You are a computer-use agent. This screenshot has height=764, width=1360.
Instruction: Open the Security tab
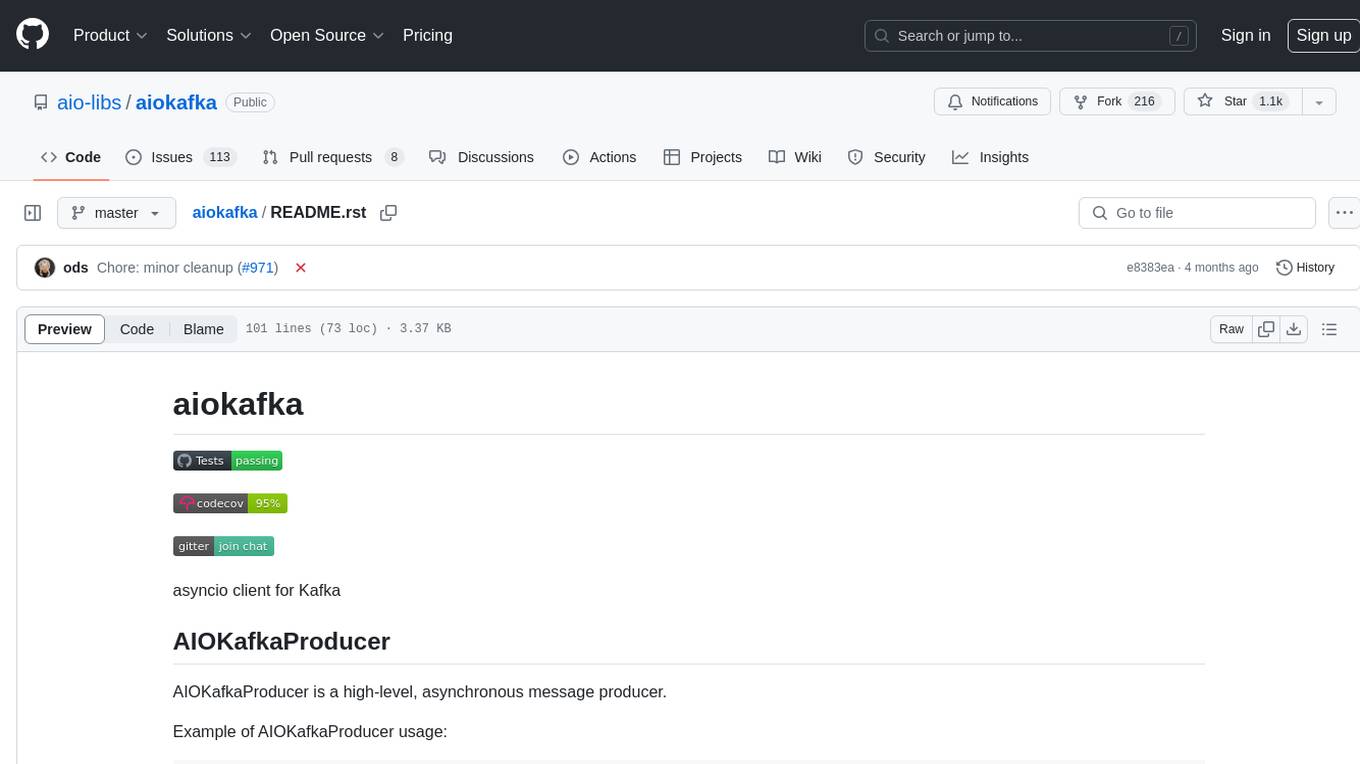(x=886, y=157)
